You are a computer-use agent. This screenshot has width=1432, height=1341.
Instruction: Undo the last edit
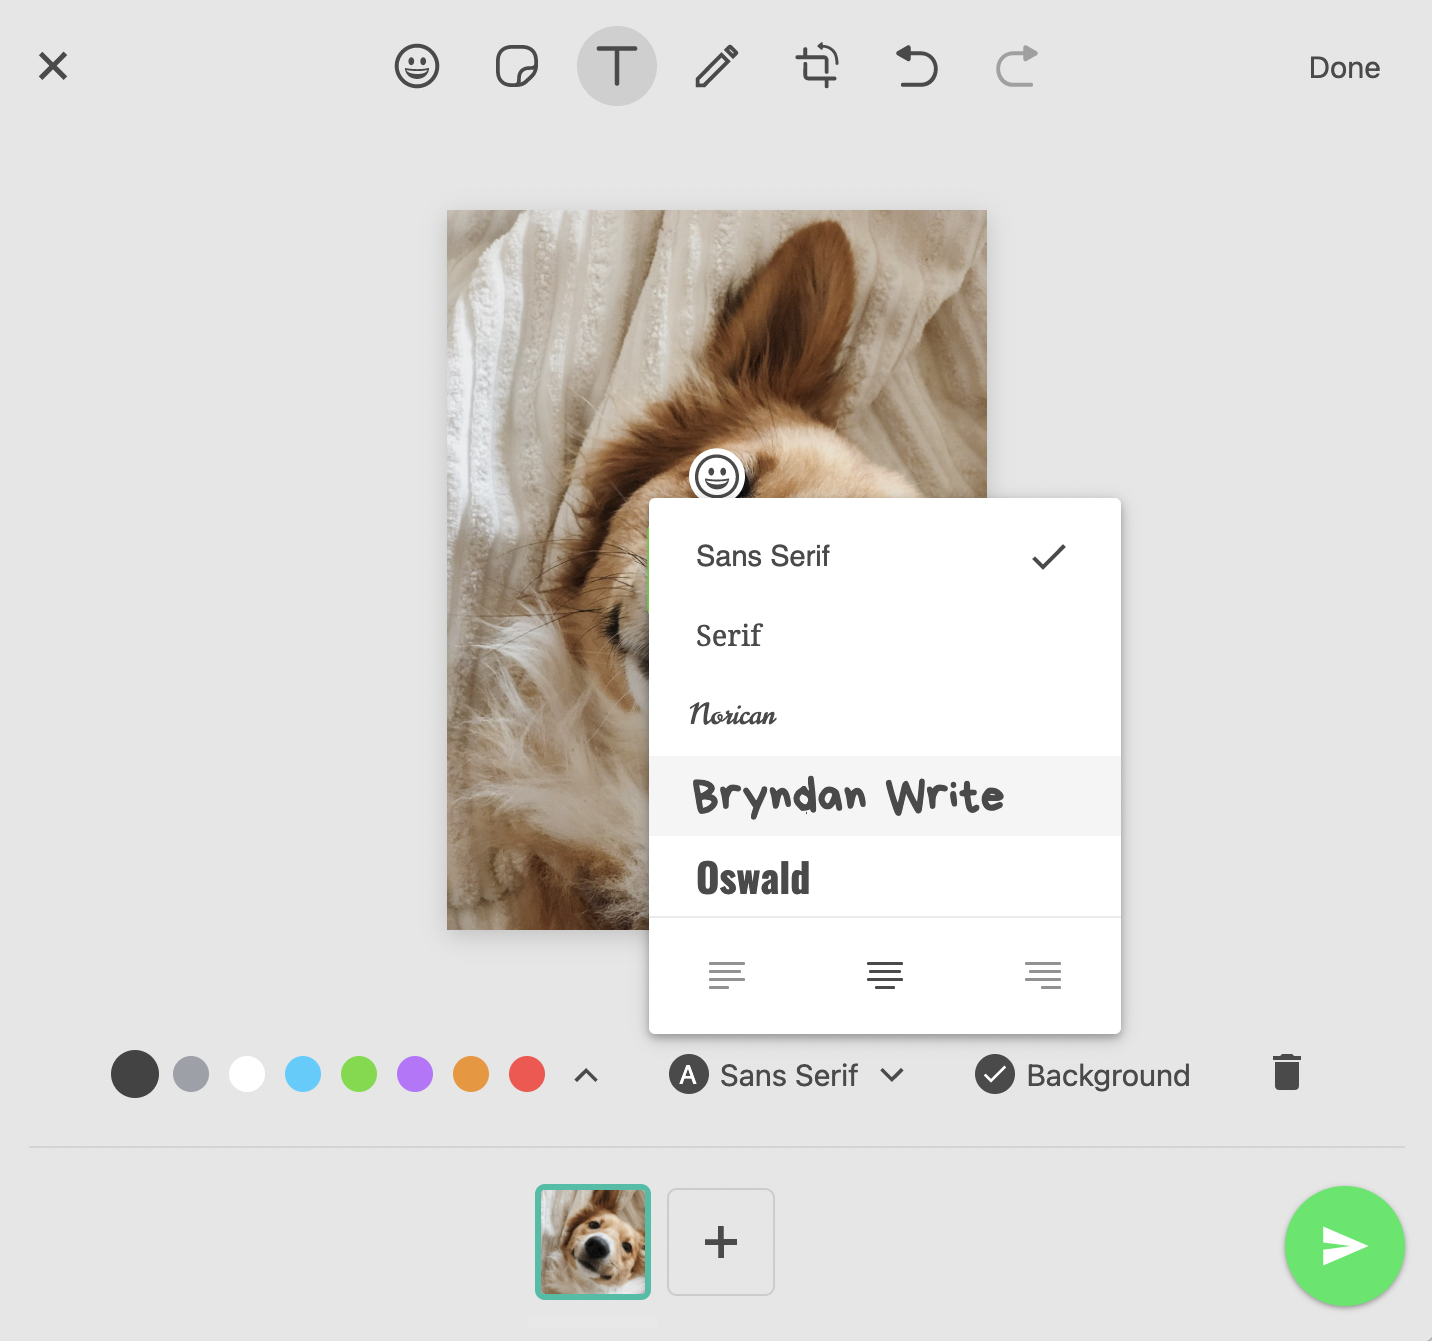(x=916, y=66)
